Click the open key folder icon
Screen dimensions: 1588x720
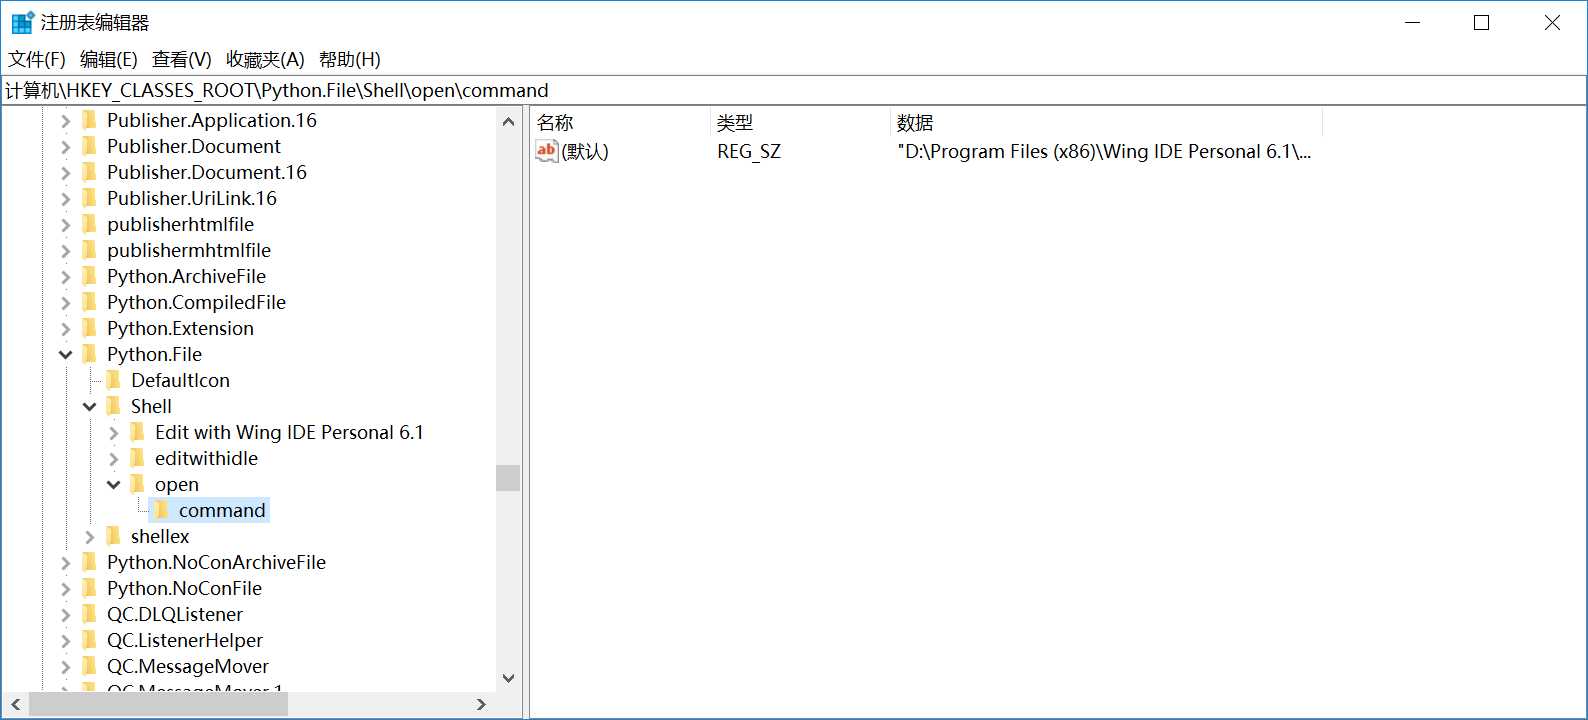(137, 484)
